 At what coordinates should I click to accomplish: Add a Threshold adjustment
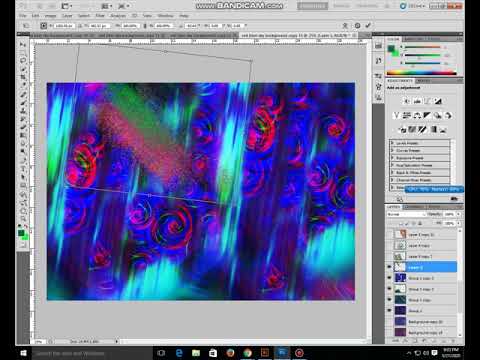(422, 129)
